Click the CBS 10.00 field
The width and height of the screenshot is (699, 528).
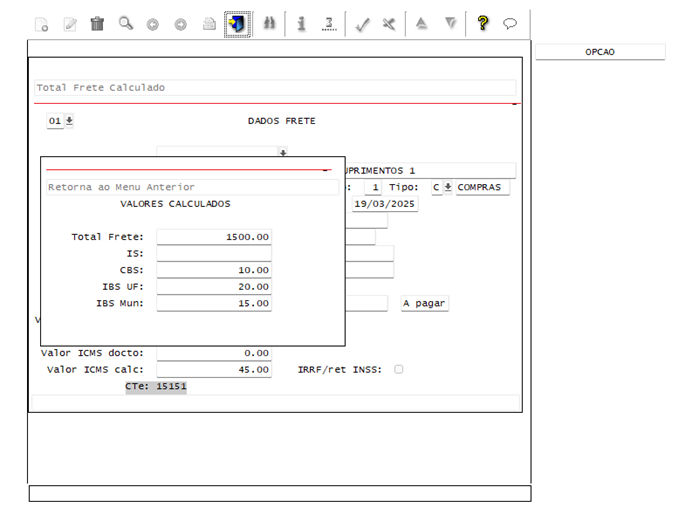tap(214, 270)
